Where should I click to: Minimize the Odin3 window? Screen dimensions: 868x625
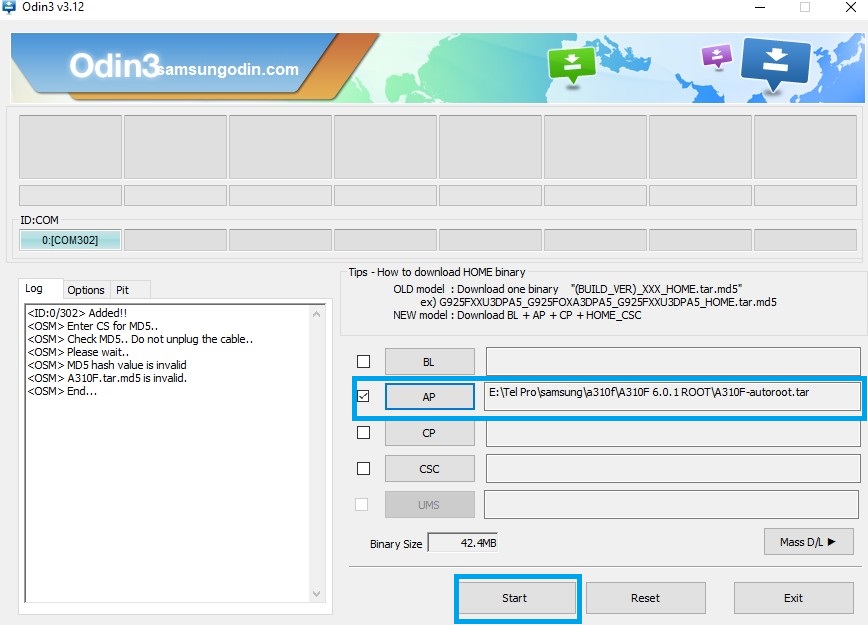tap(760, 7)
